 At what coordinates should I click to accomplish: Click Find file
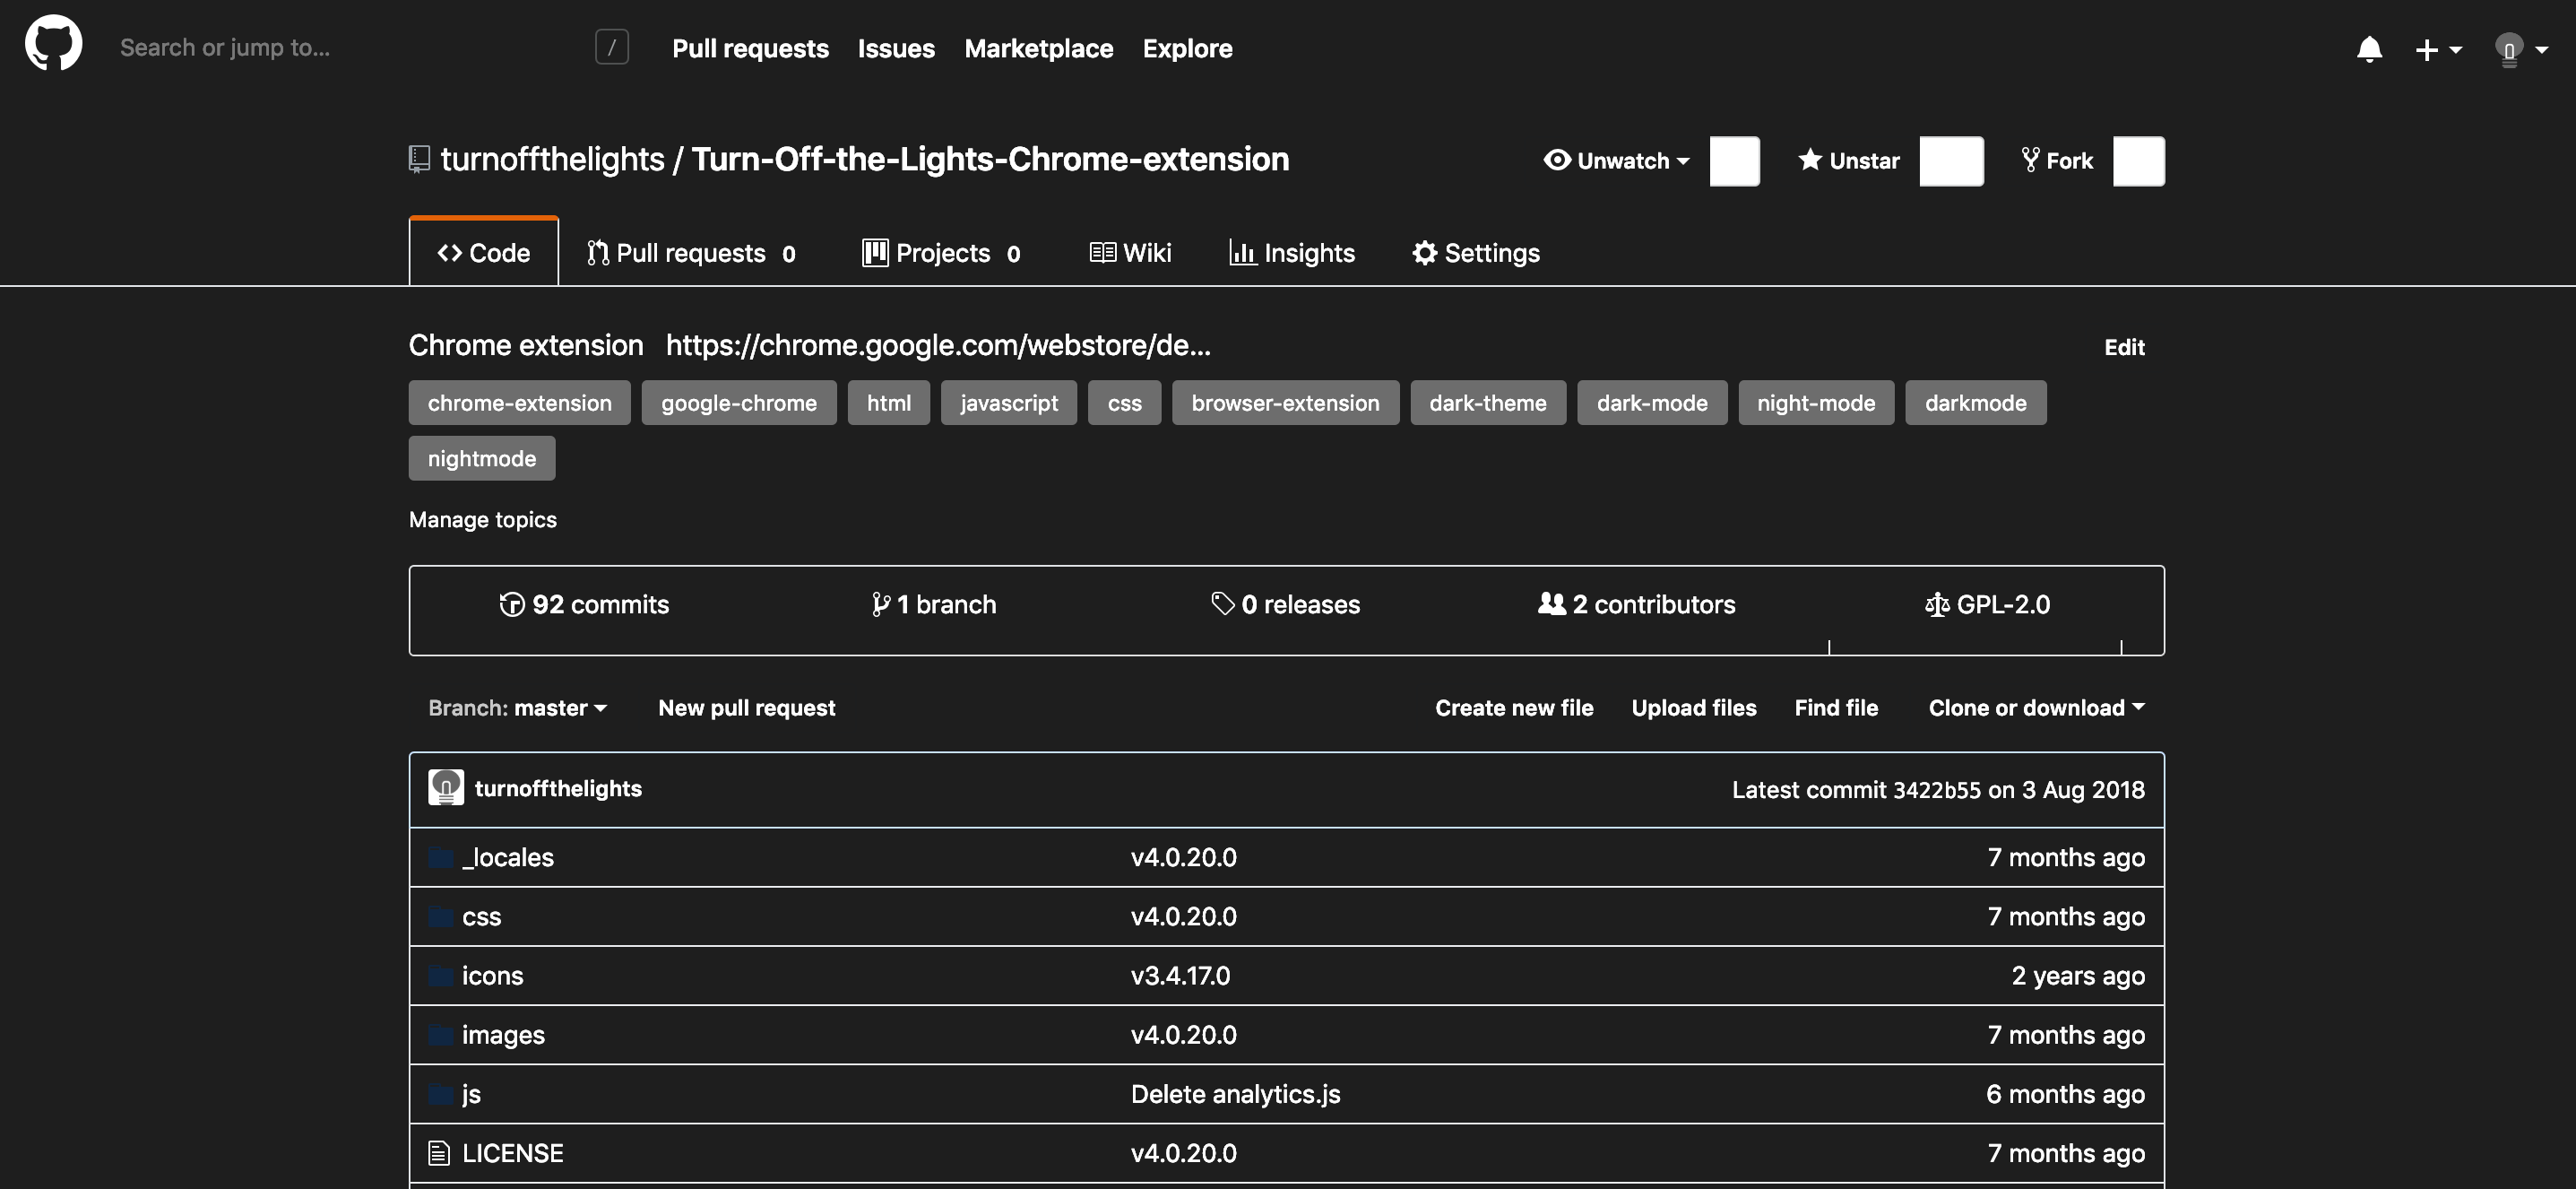click(1836, 707)
